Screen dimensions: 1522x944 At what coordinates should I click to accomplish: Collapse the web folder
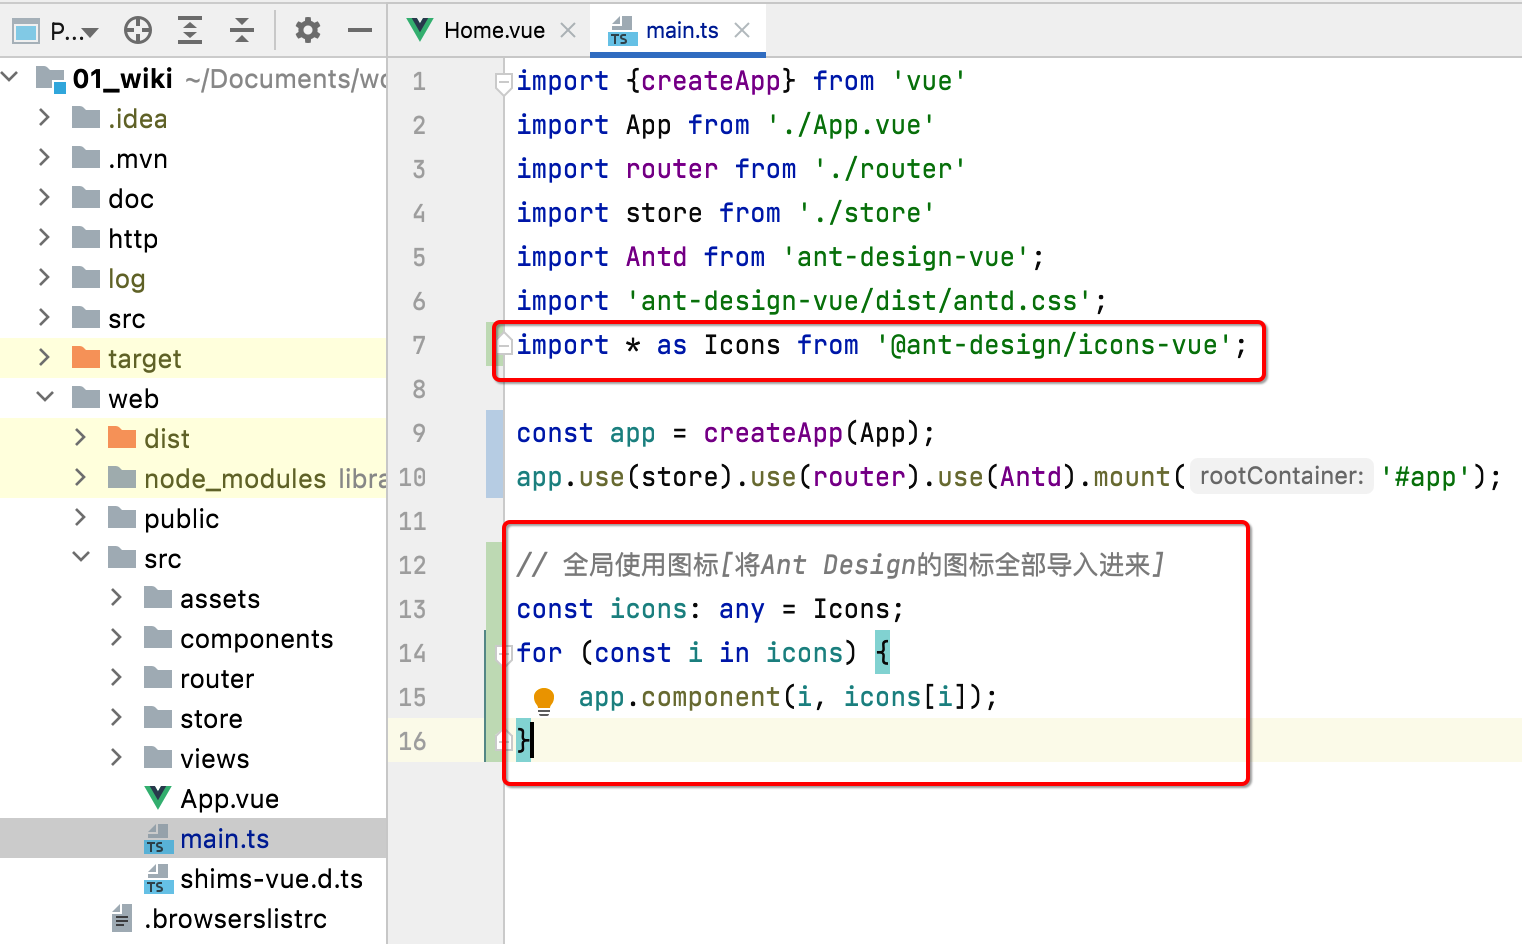(45, 397)
